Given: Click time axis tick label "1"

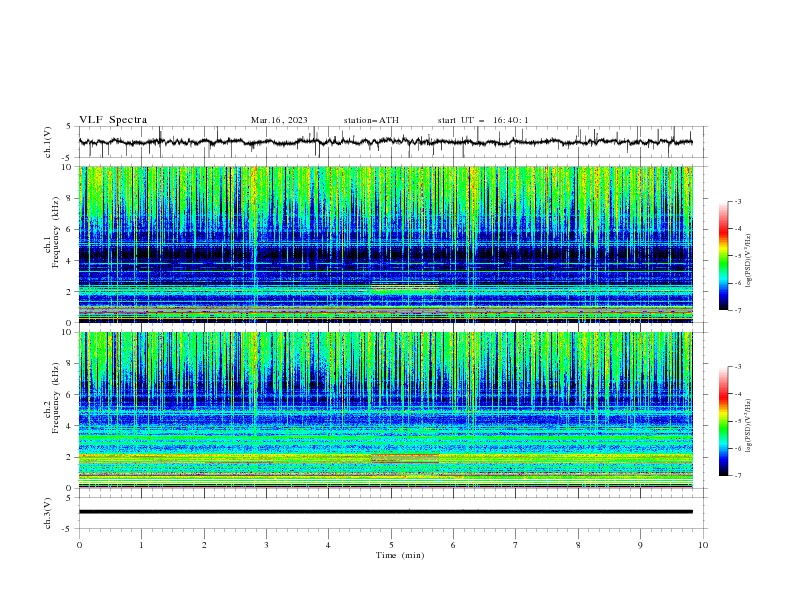Looking at the screenshot, I should click(x=141, y=545).
